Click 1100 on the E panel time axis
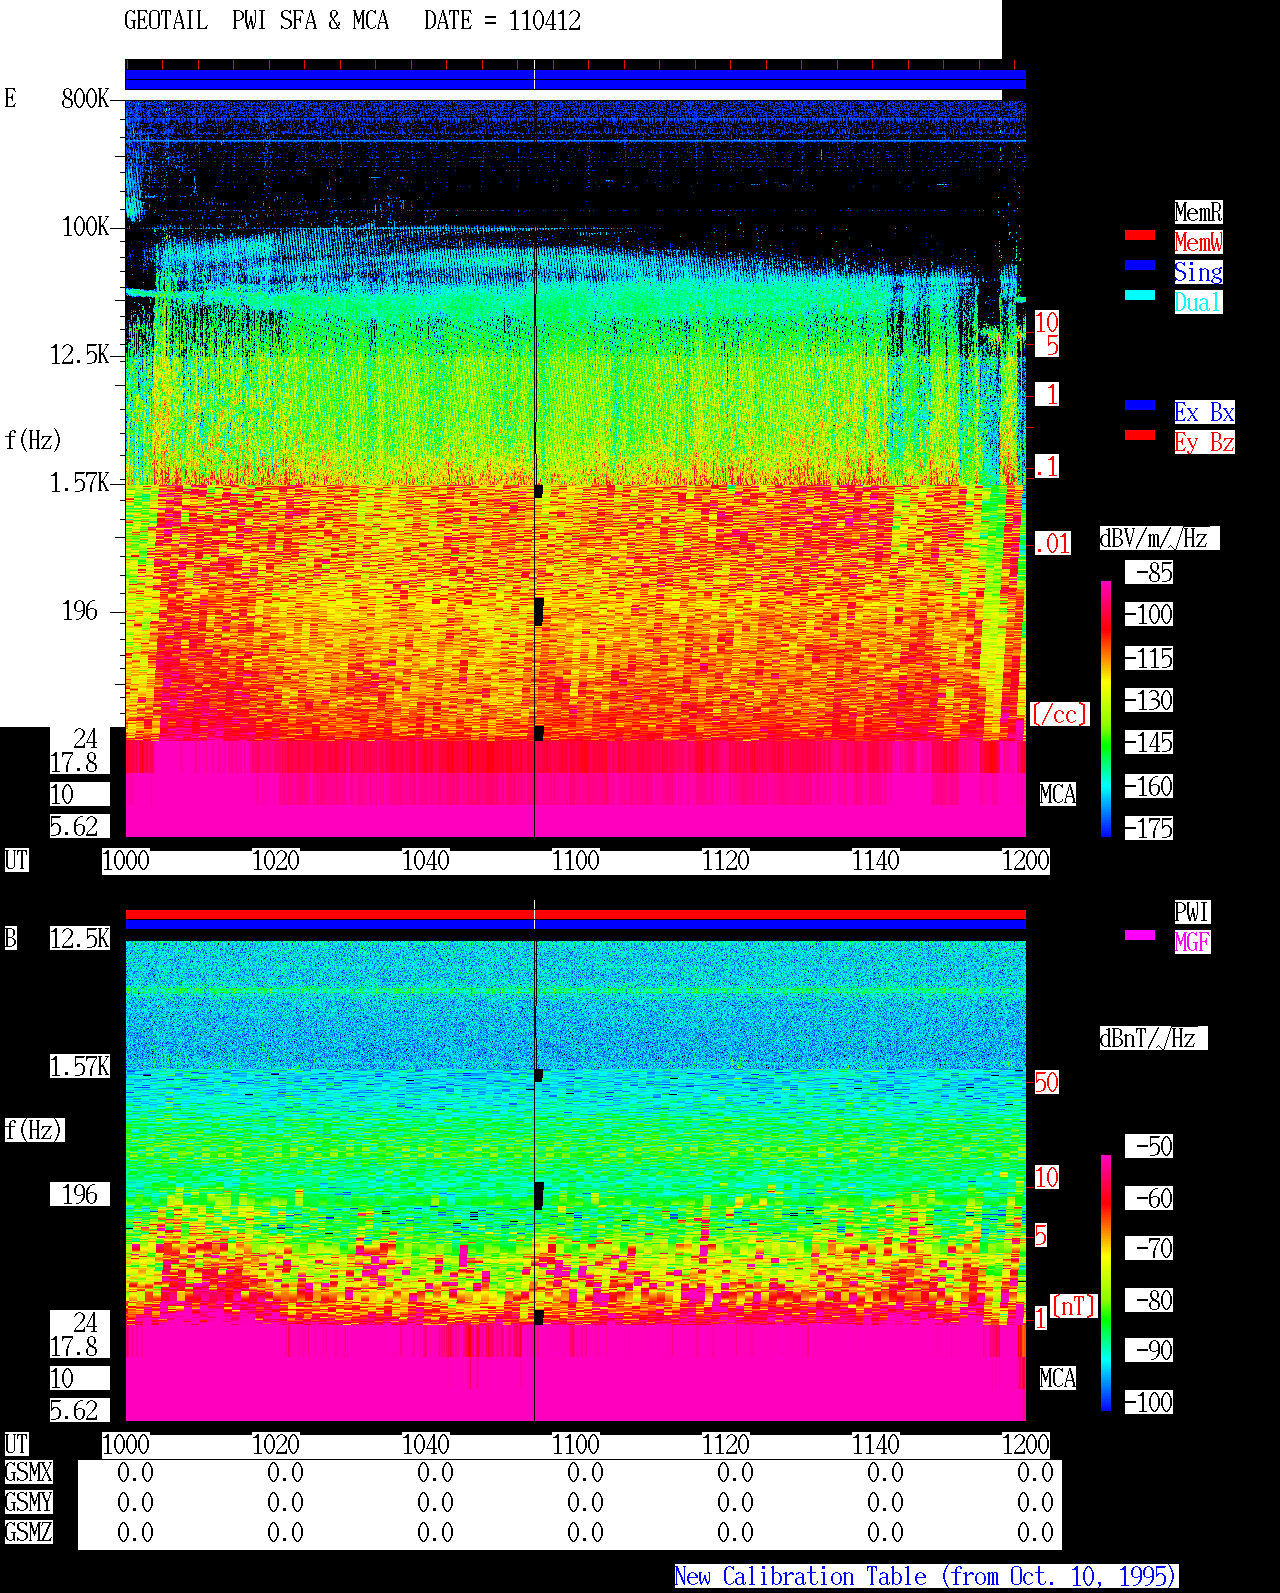This screenshot has height=1593, width=1280. 576,860
